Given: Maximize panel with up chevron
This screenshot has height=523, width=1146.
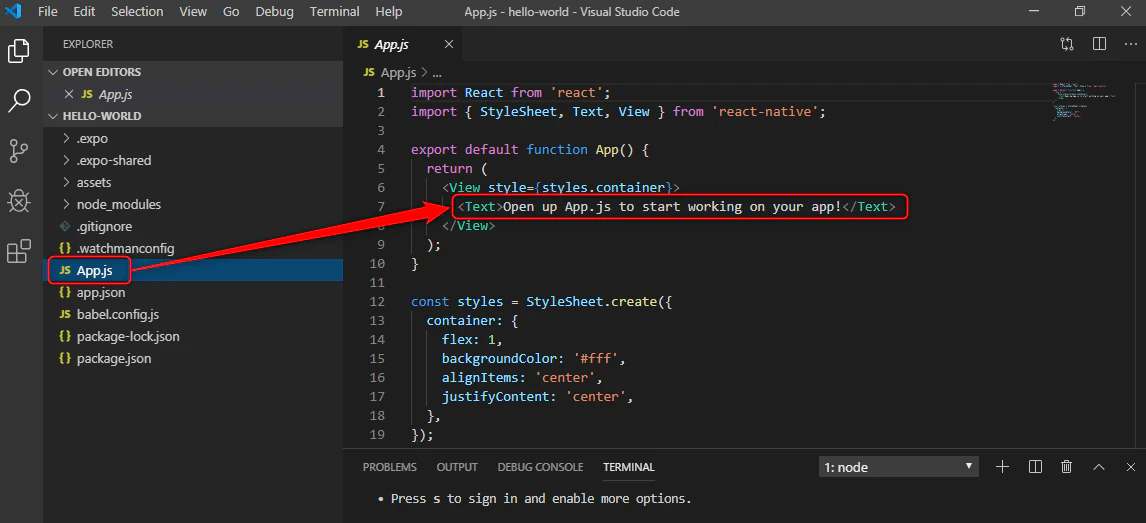Looking at the screenshot, I should pos(1099,467).
